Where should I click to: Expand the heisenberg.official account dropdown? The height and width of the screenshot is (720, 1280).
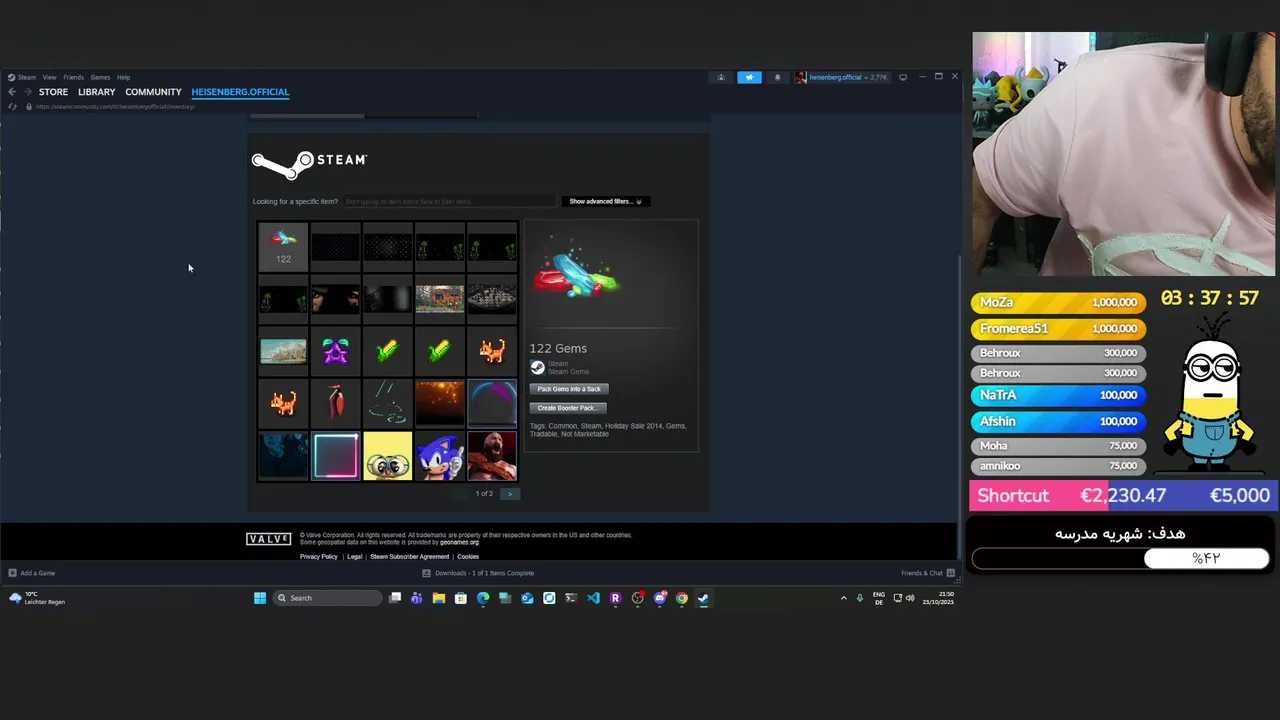tap(842, 77)
